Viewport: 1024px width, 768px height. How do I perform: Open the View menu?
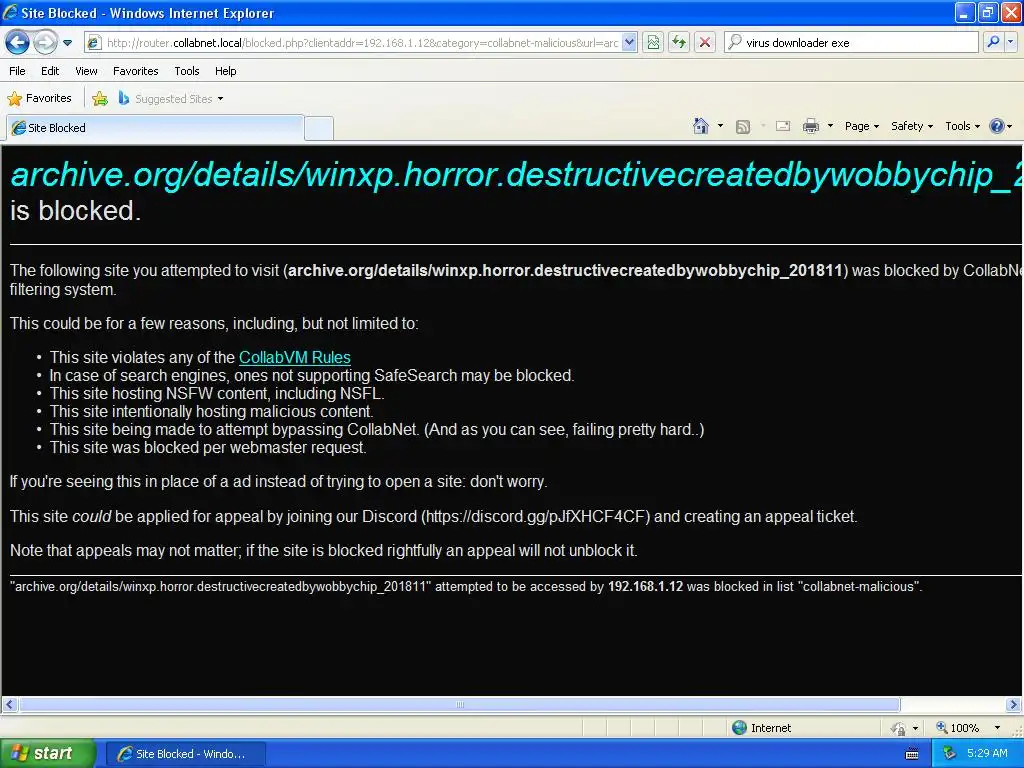point(86,71)
